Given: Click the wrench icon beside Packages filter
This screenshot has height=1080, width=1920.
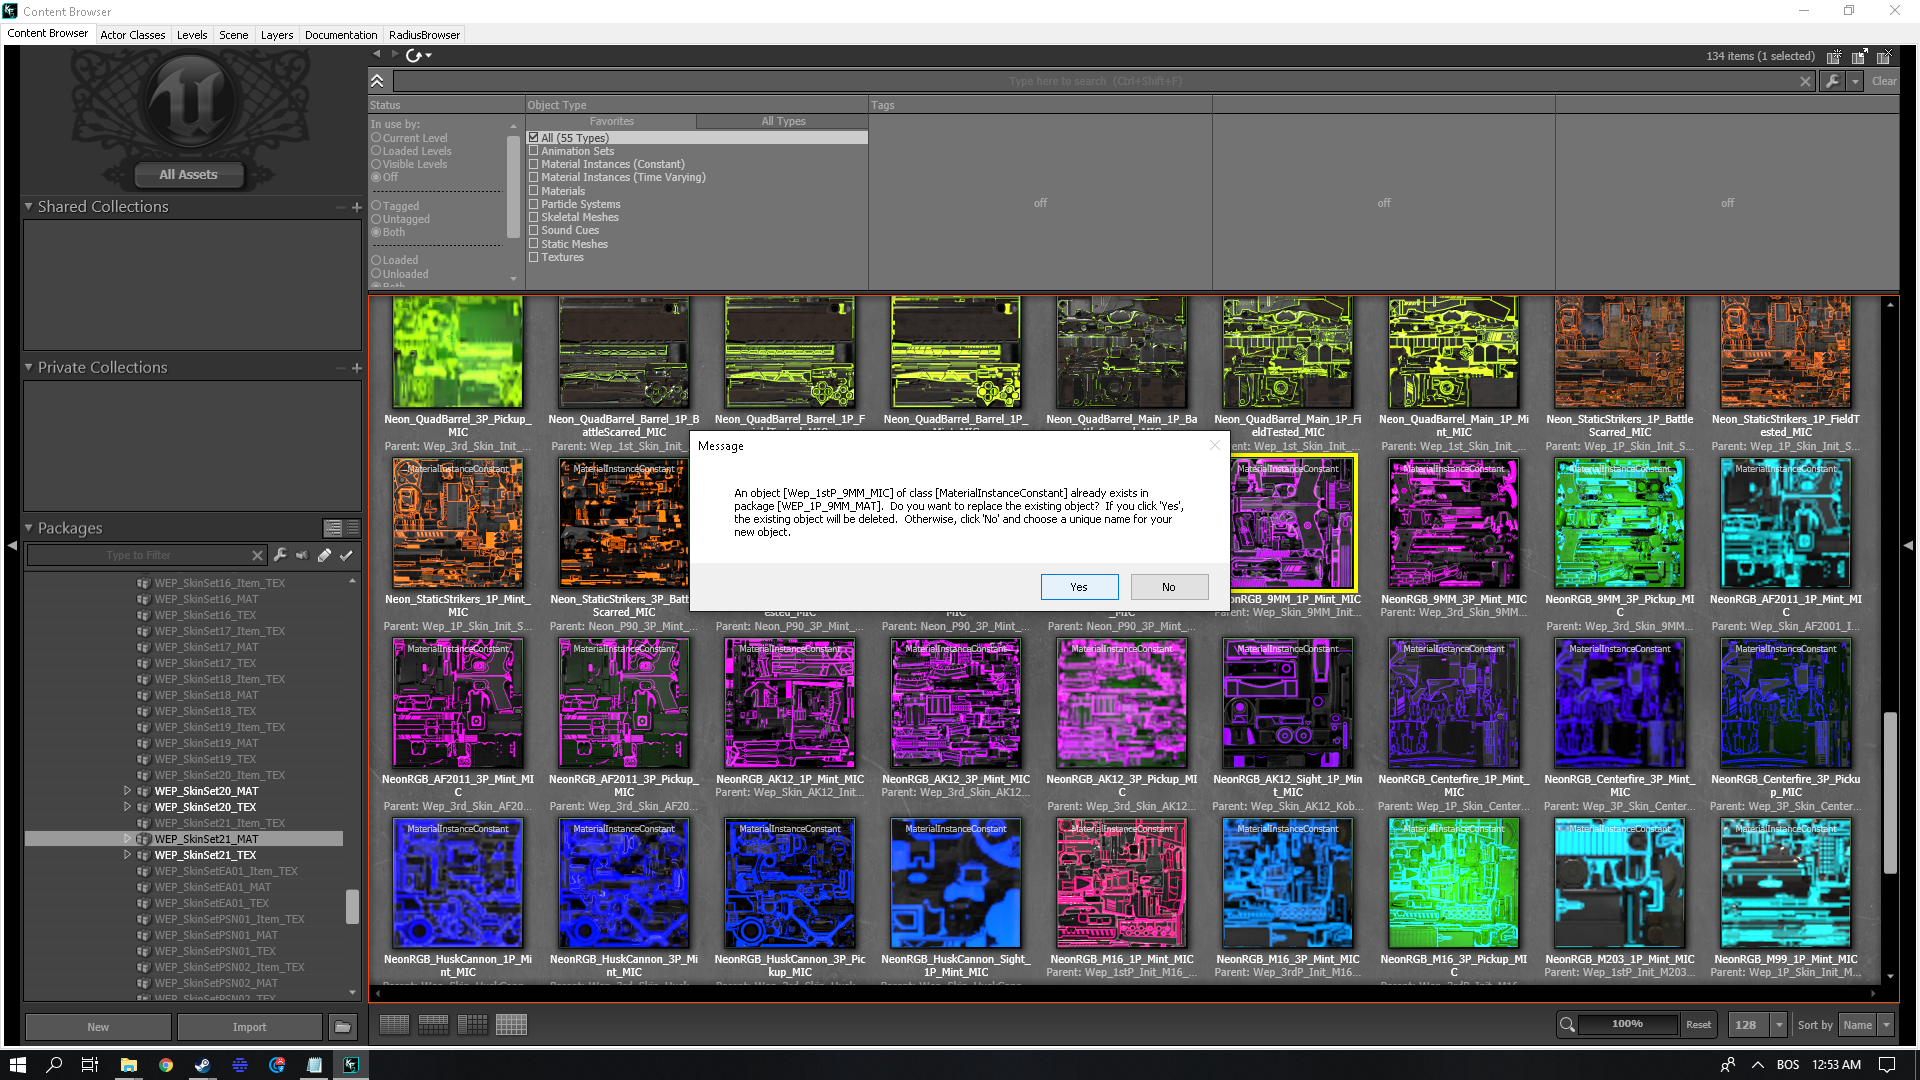Looking at the screenshot, I should tap(280, 555).
